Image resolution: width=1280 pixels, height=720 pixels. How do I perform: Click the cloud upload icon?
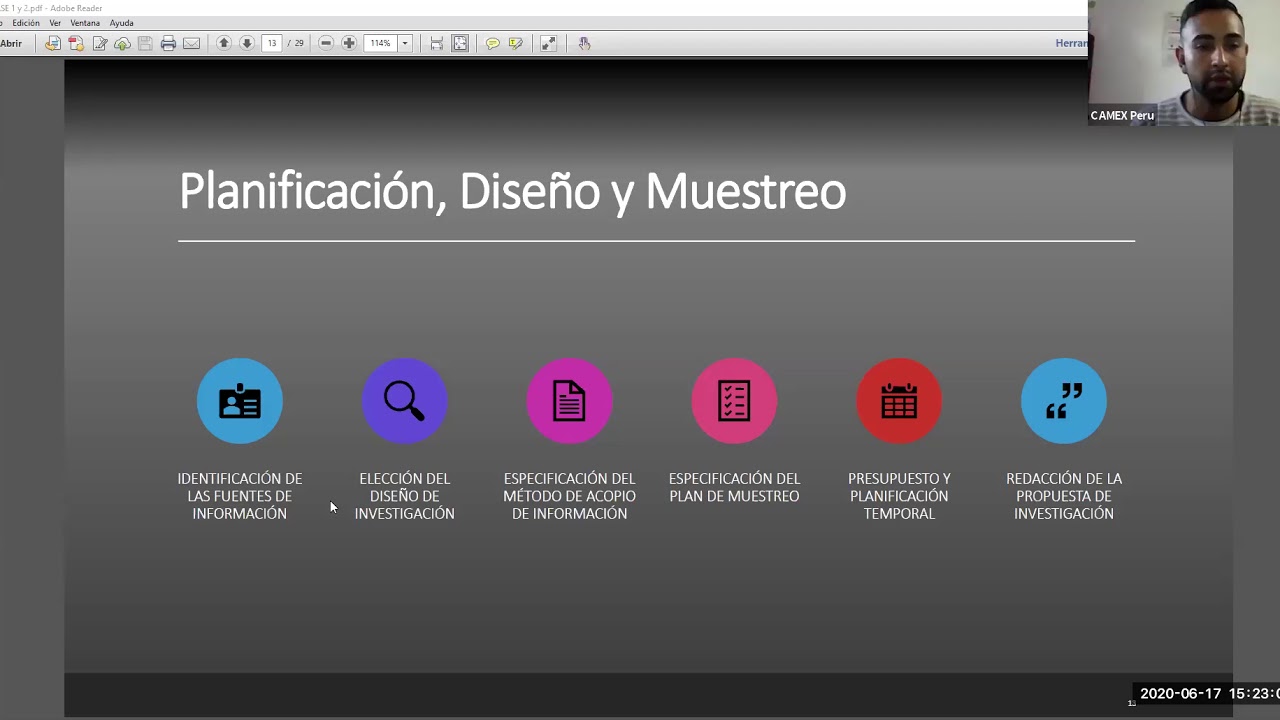tap(122, 43)
